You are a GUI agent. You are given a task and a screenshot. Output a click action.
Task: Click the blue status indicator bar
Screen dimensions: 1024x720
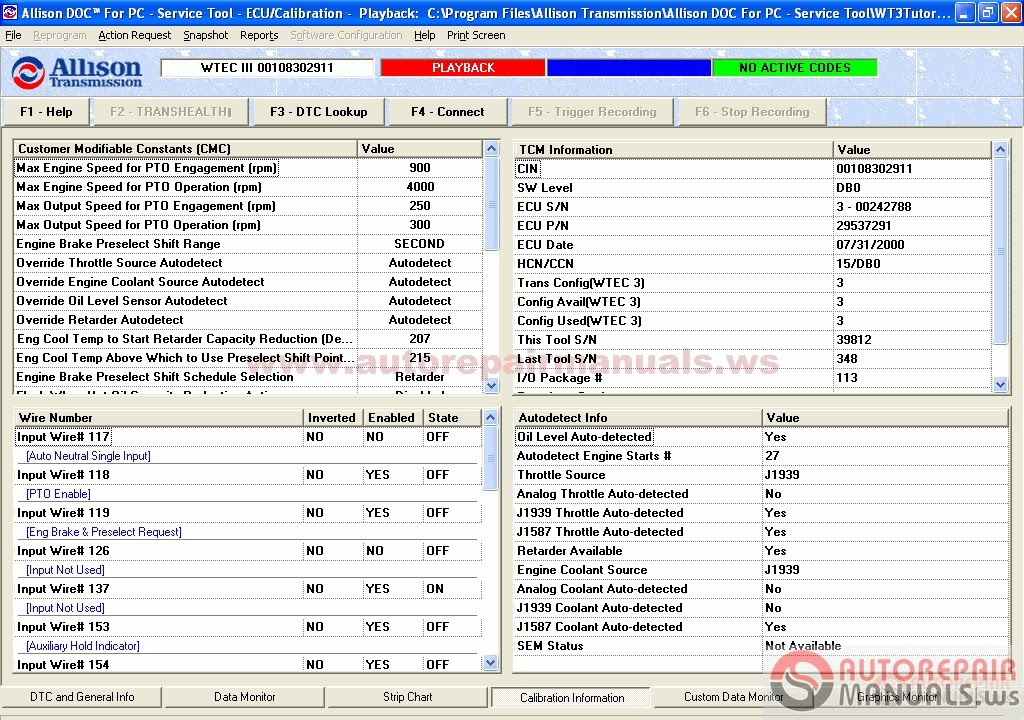(629, 67)
